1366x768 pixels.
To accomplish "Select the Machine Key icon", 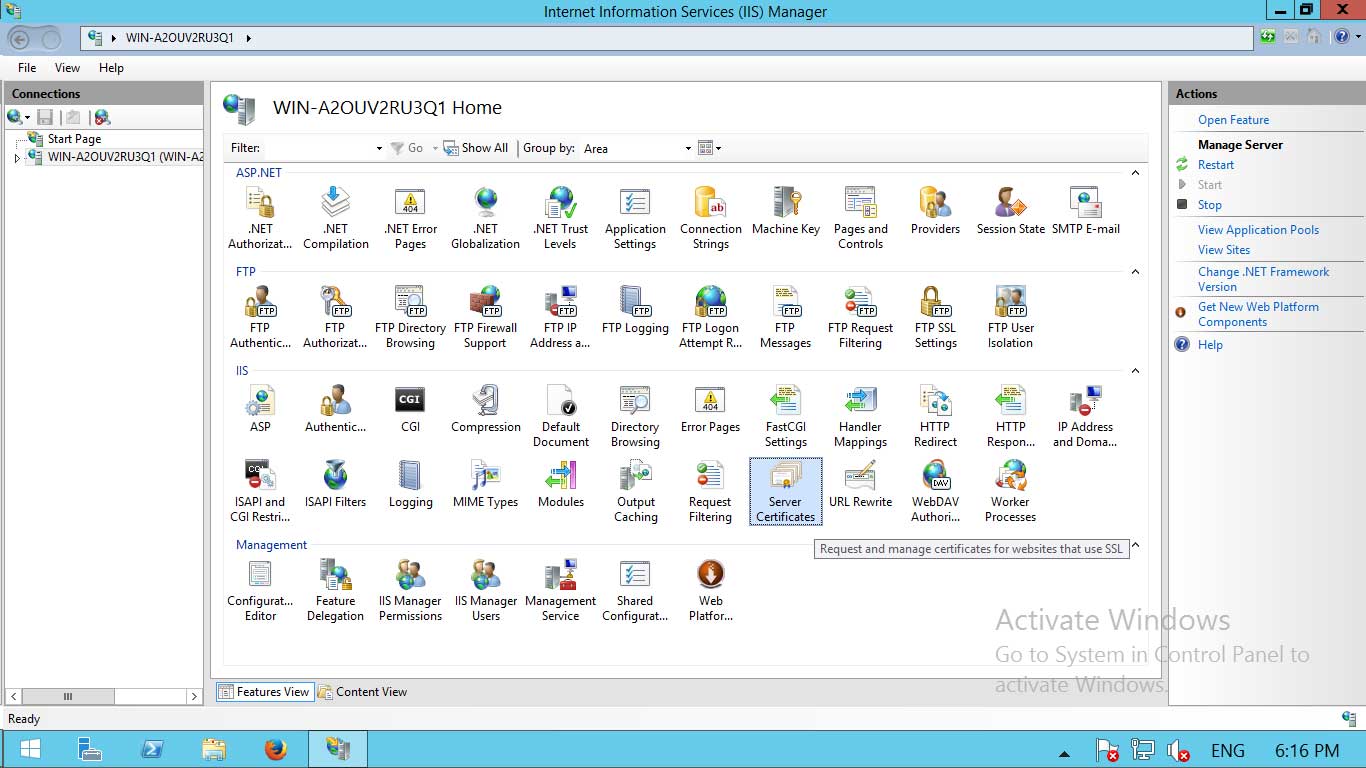I will click(x=786, y=211).
